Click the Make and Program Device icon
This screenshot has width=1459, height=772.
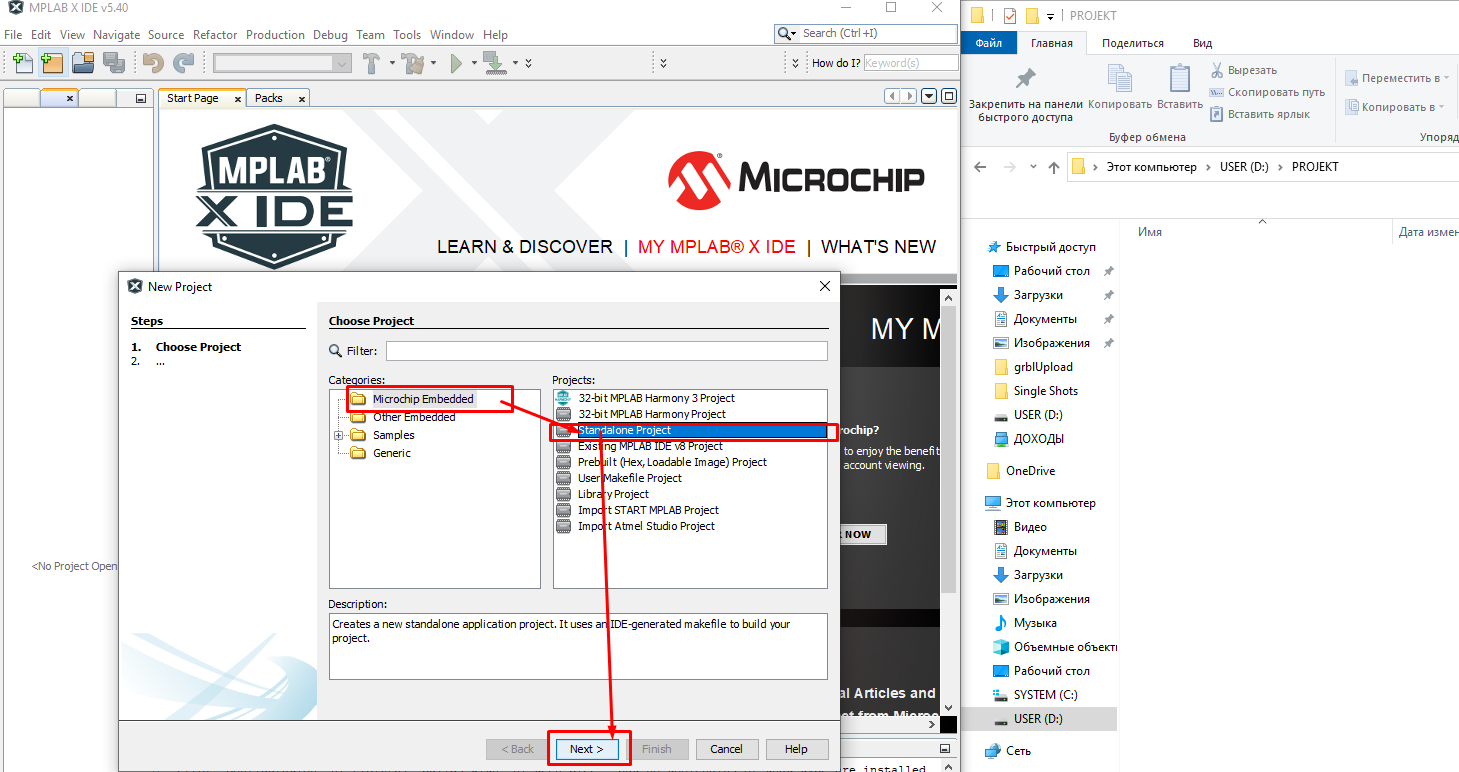point(495,63)
